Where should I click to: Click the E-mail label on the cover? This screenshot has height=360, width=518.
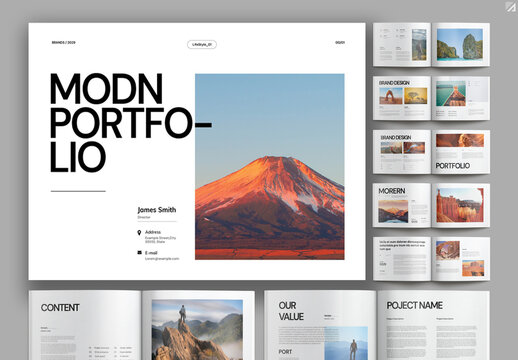pos(151,253)
